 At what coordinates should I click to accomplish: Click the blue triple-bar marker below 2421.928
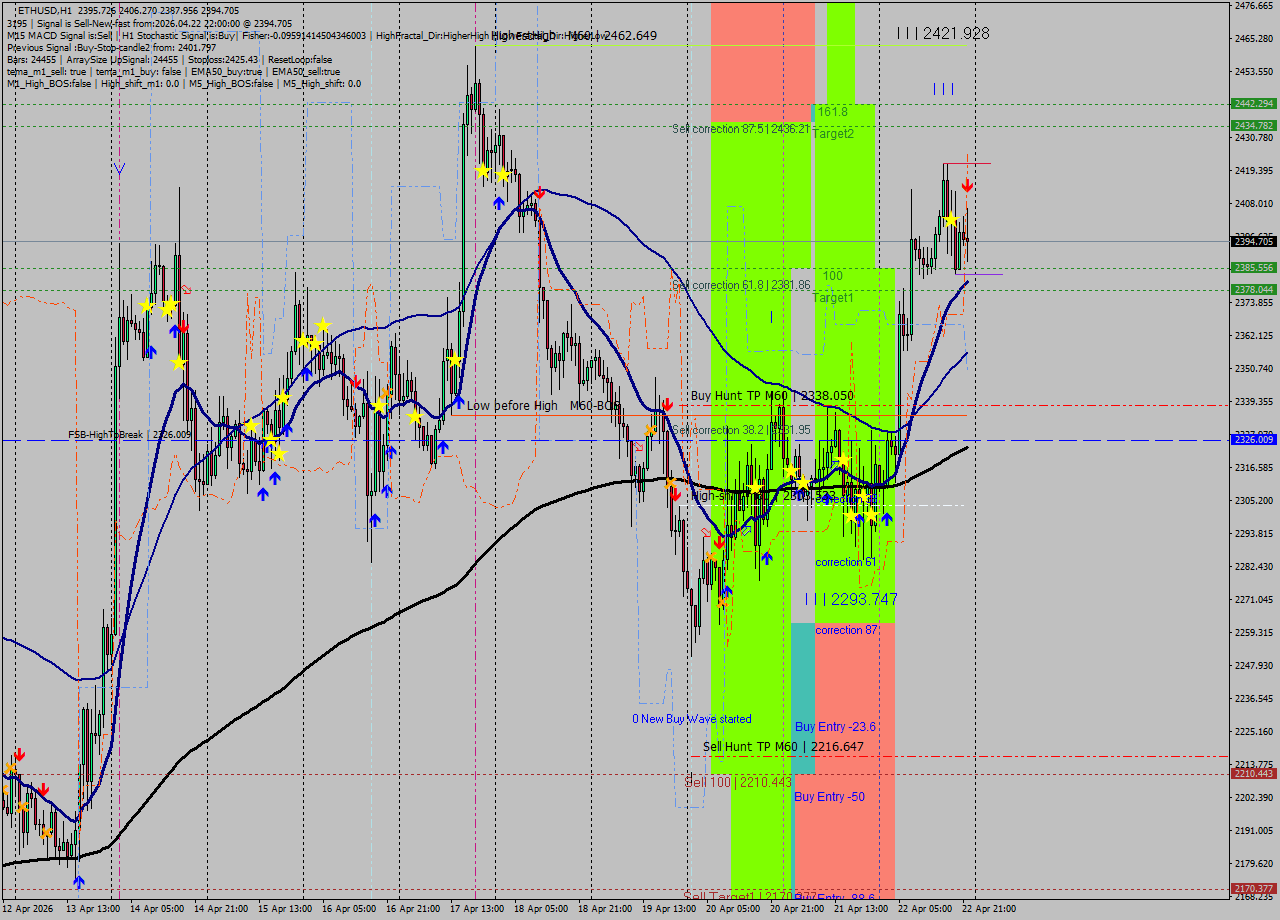(x=943, y=89)
